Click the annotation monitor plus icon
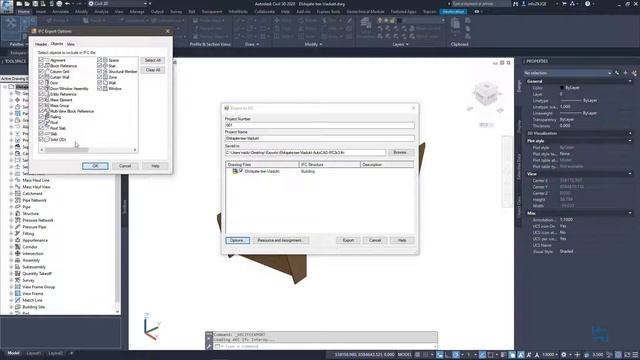This screenshot has height=360, width=640. [577, 355]
